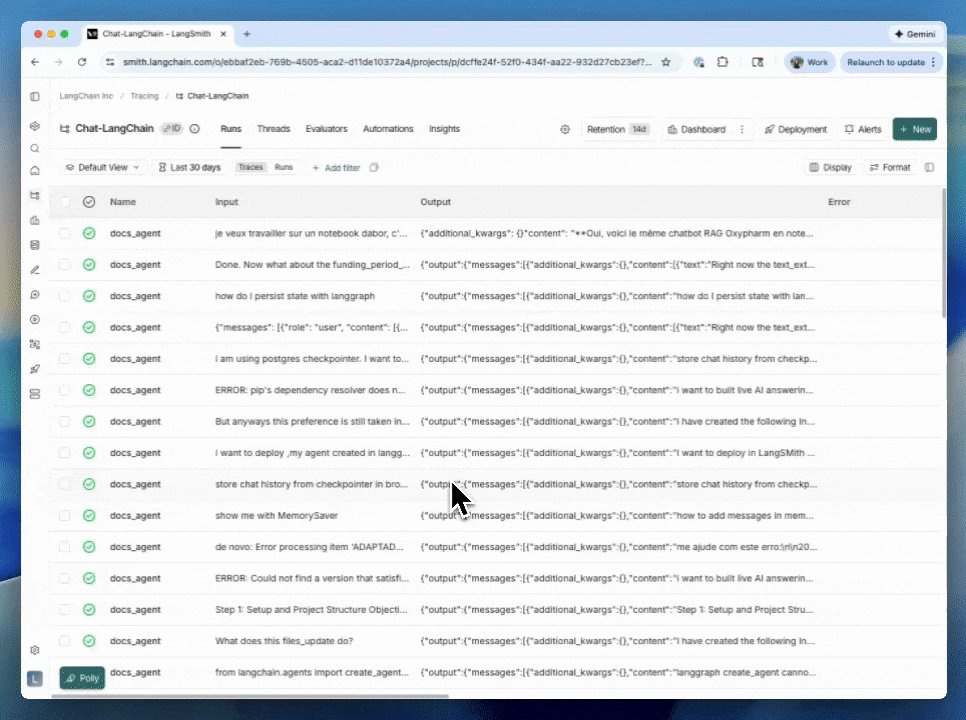Select all runs with the header checkbox
The width and height of the screenshot is (966, 720).
pyautogui.click(x=65, y=201)
